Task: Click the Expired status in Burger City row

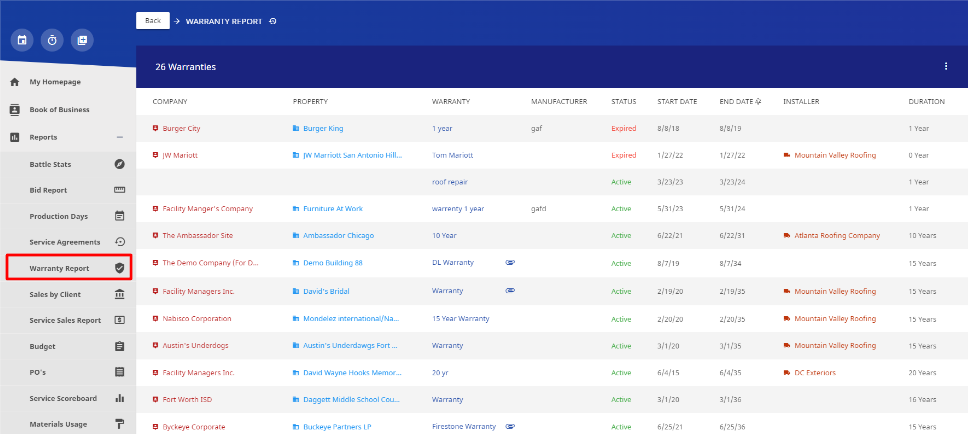Action: pyautogui.click(x=624, y=128)
